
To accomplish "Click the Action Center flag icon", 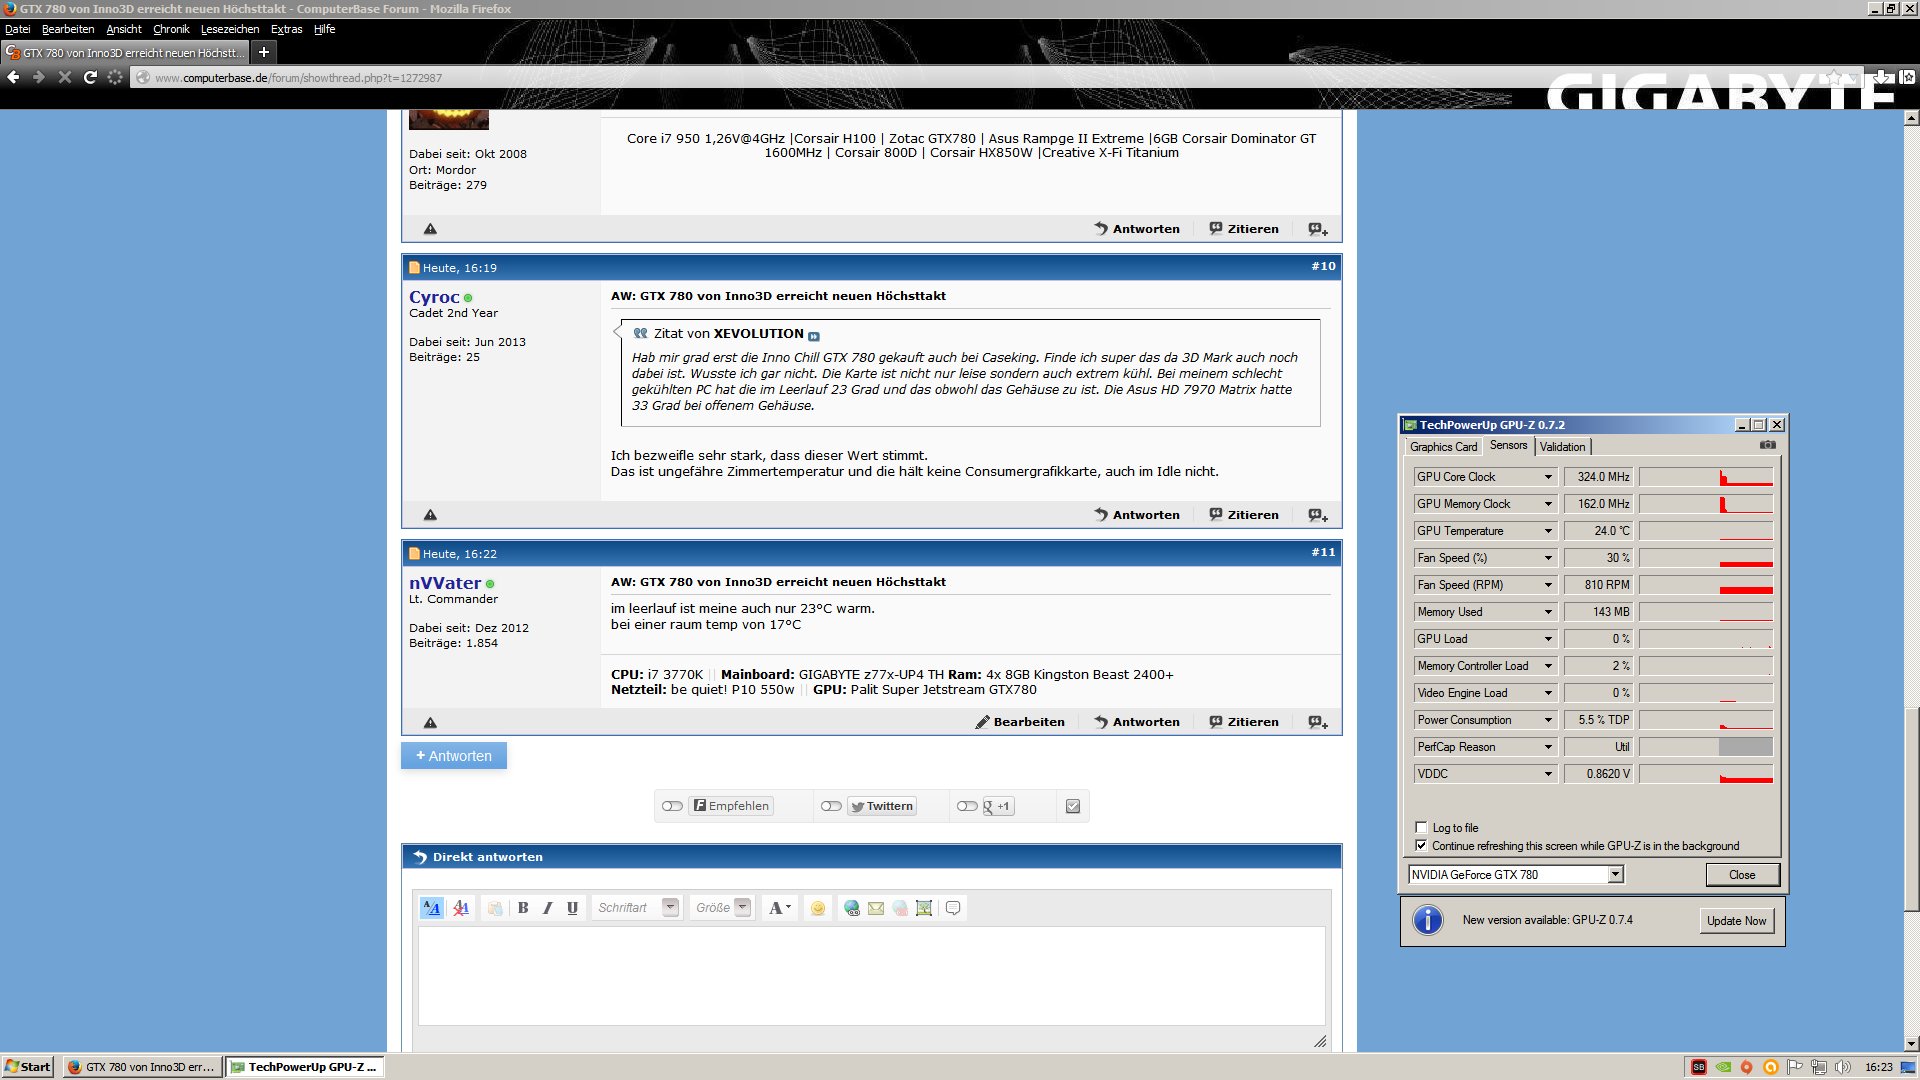I will pyautogui.click(x=1795, y=1067).
